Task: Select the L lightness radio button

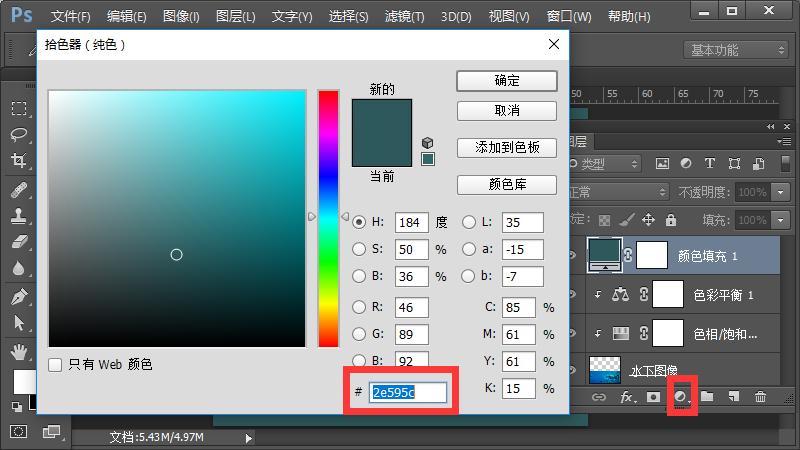Action: click(468, 222)
